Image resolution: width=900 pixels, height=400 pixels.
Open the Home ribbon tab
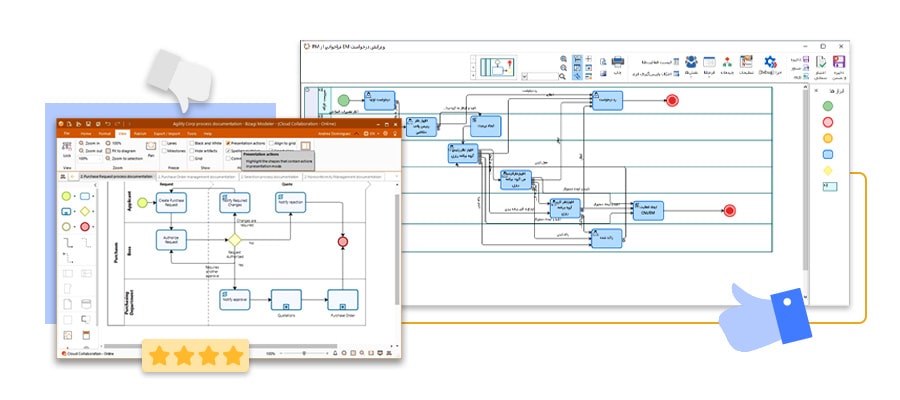tap(86, 133)
